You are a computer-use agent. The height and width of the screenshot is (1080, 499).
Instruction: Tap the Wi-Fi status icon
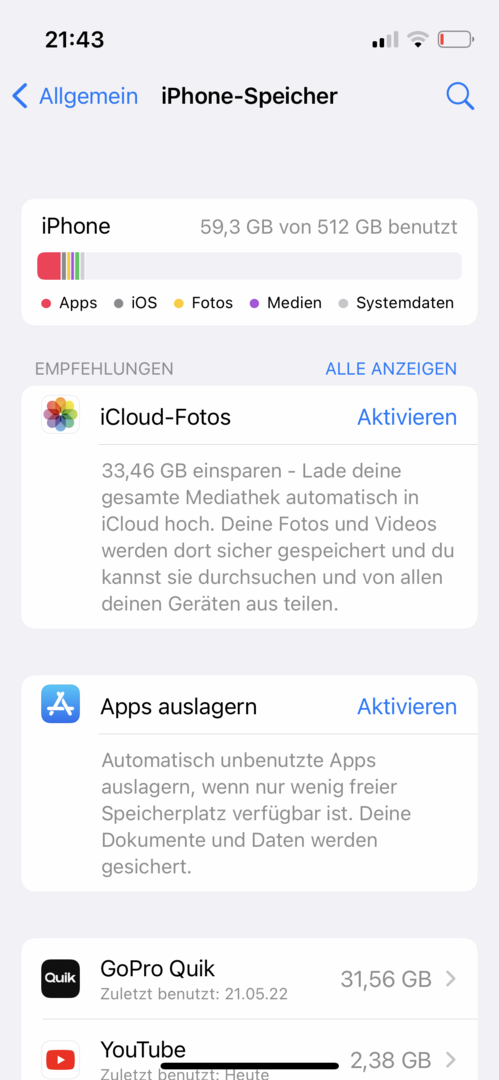coord(417,39)
